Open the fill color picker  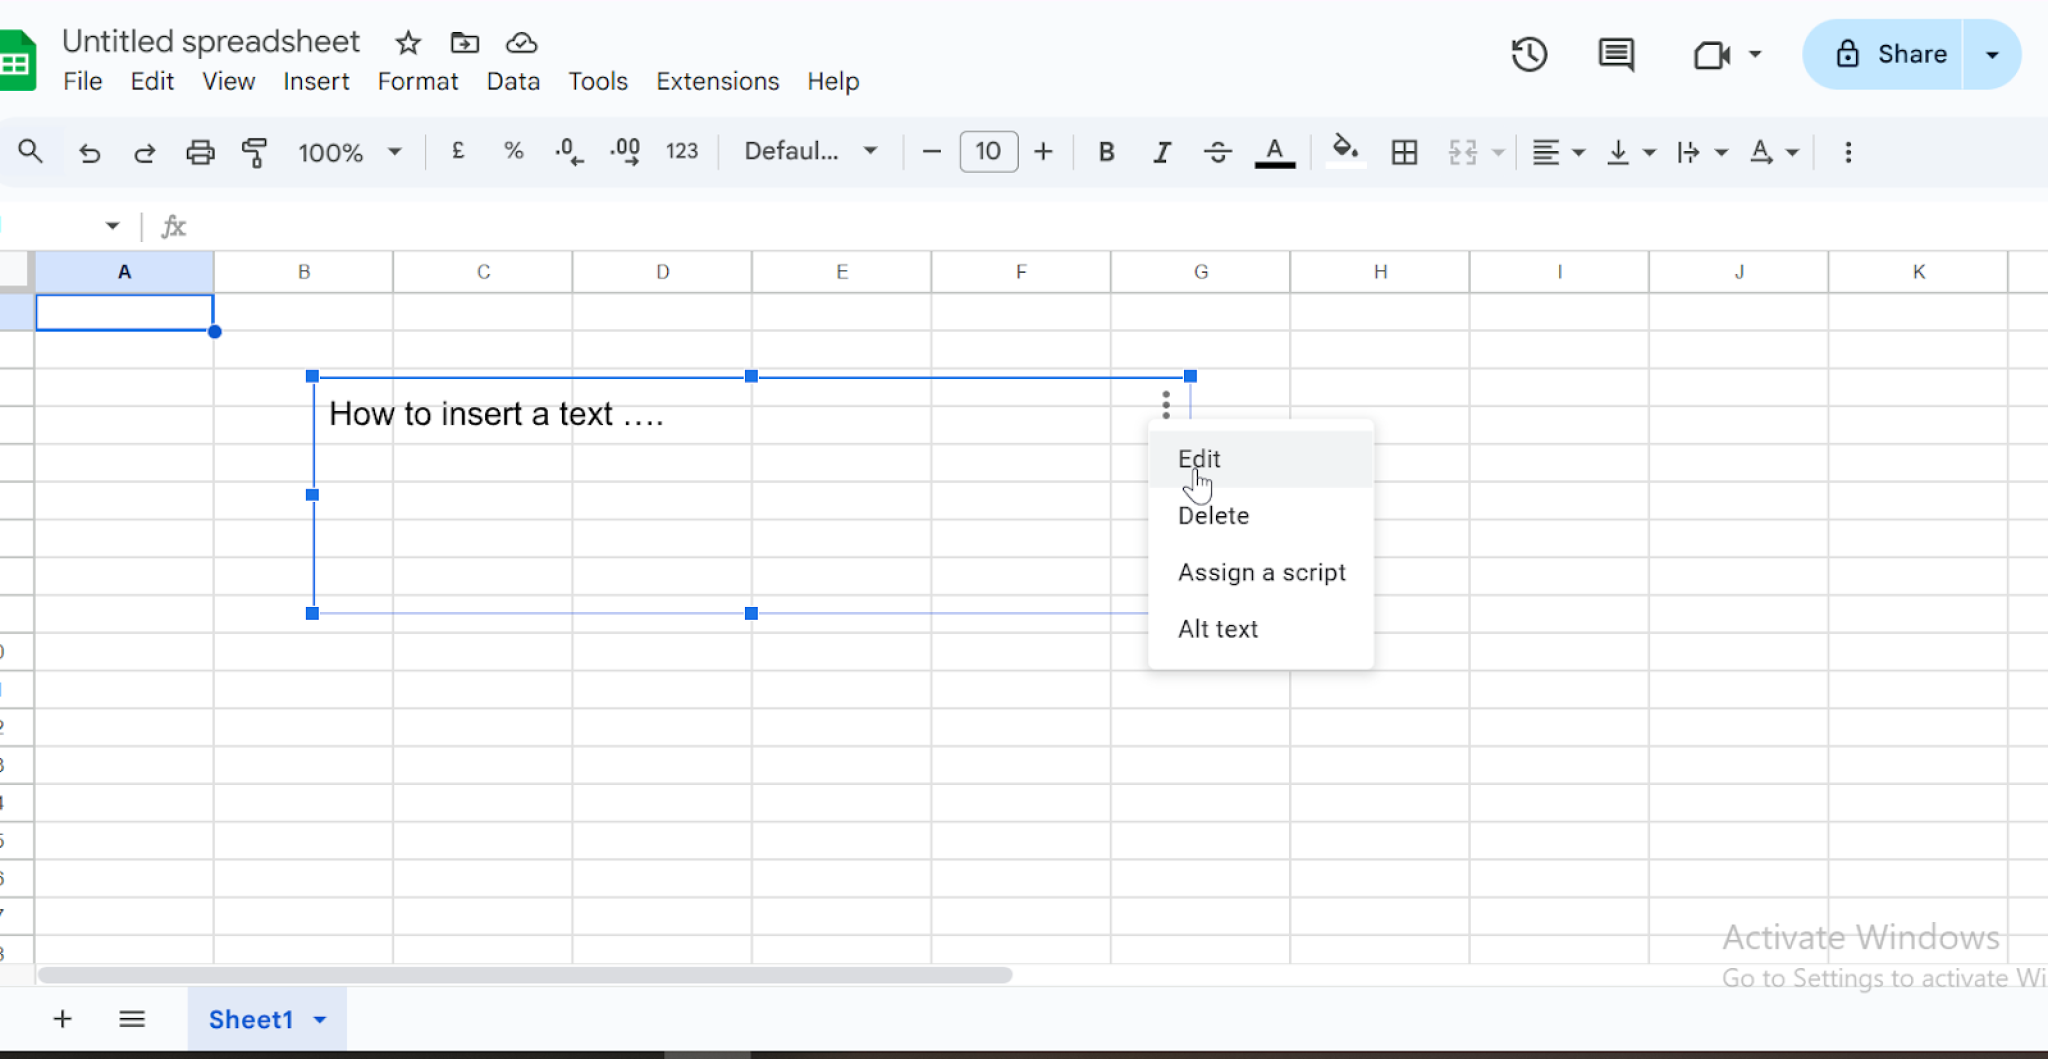[1345, 152]
